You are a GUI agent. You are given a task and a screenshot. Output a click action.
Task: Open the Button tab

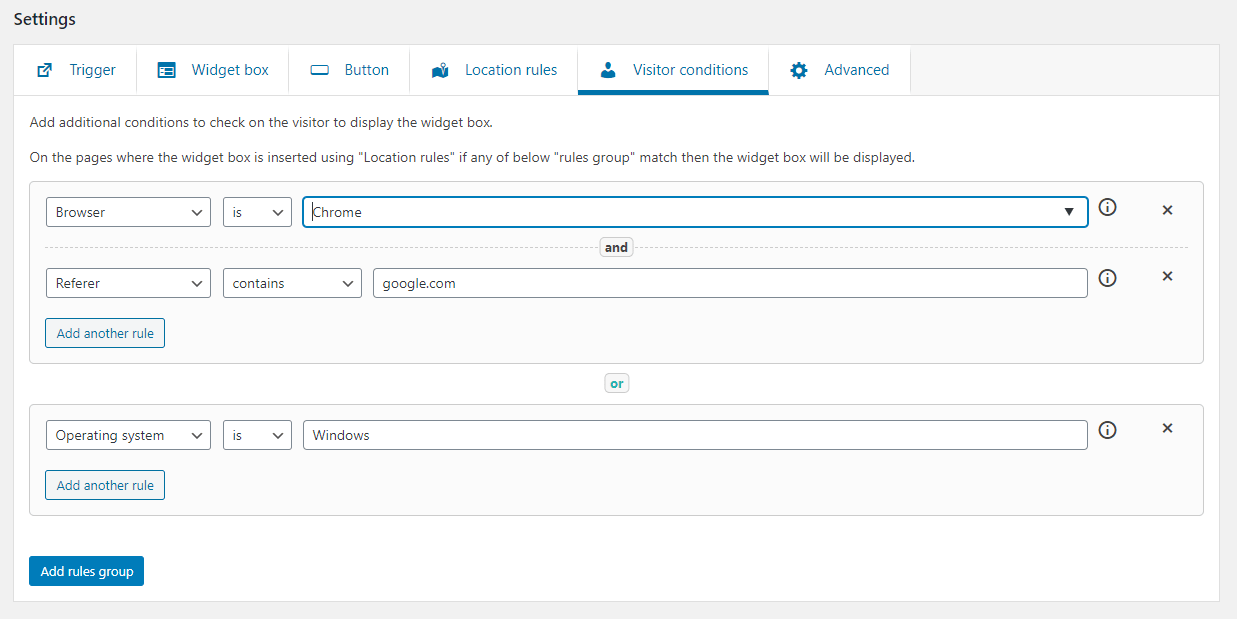coord(349,70)
